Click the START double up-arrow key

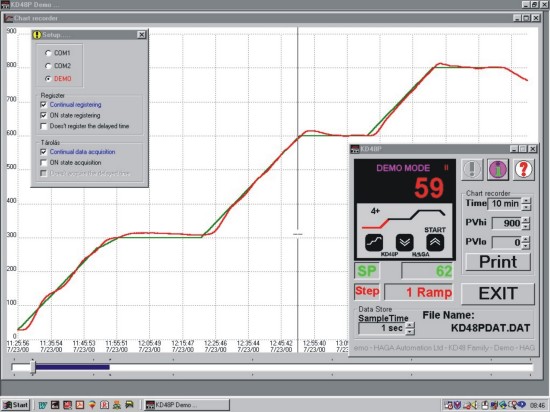pos(435,242)
